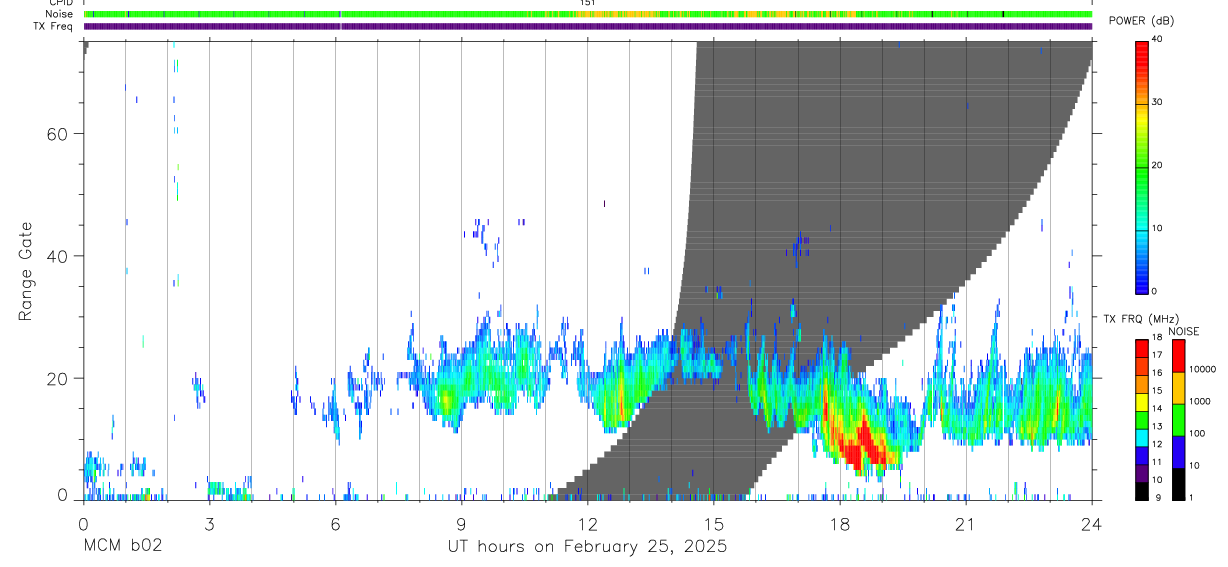1228x567 pixels.
Task: Click the 18 label on TX FRQ scale
Action: [x=1156, y=337]
